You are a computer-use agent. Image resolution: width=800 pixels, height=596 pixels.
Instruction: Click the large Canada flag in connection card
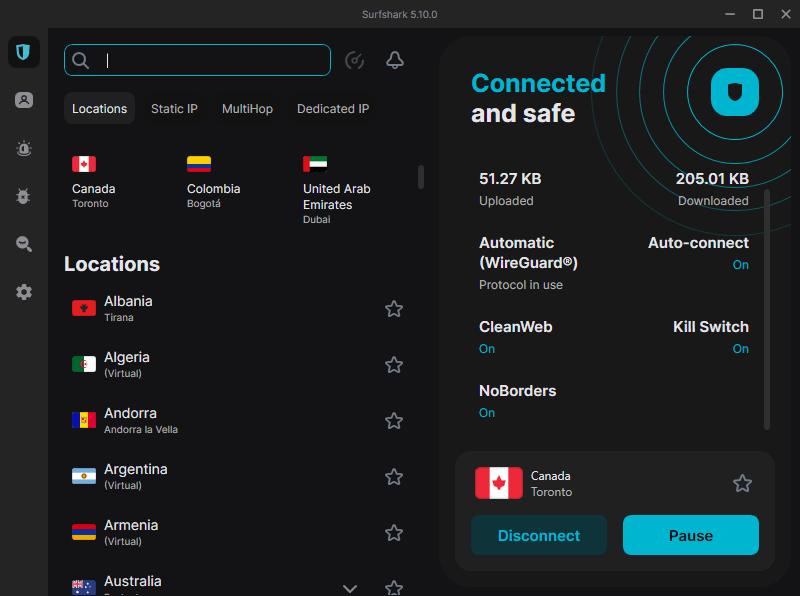498,483
